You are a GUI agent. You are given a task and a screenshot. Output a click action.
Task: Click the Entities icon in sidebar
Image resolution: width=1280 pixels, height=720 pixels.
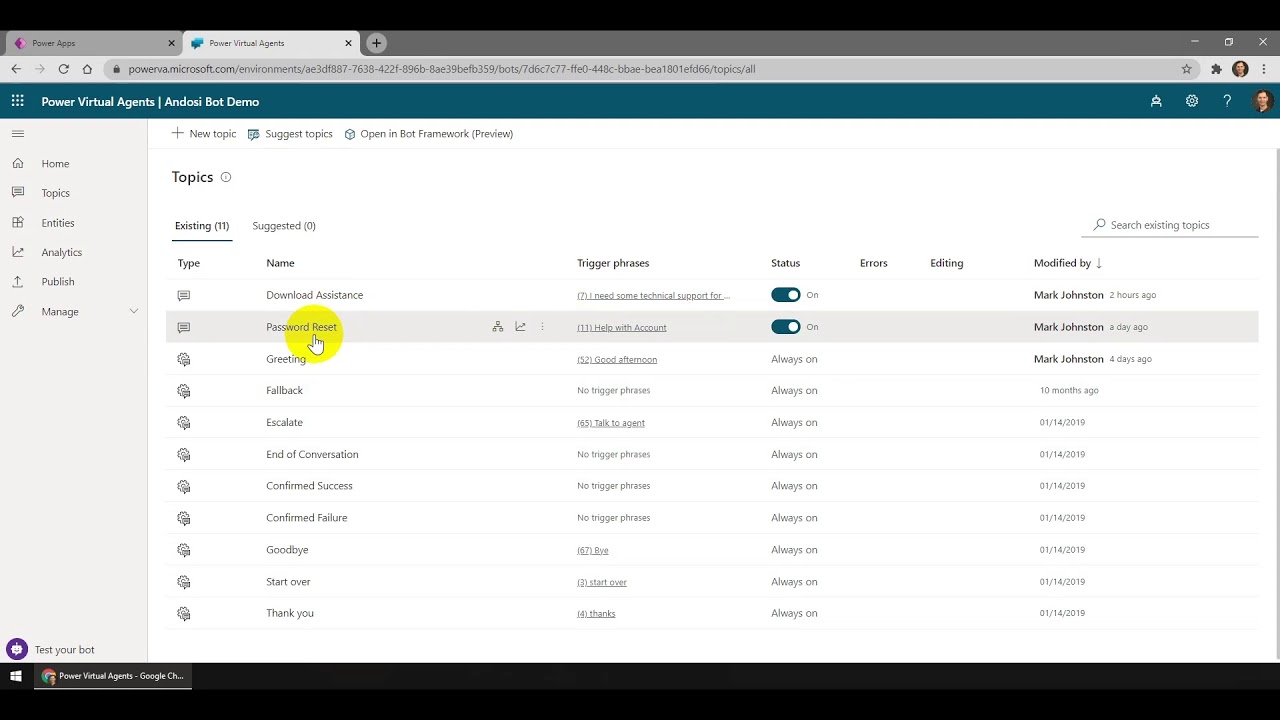17,222
